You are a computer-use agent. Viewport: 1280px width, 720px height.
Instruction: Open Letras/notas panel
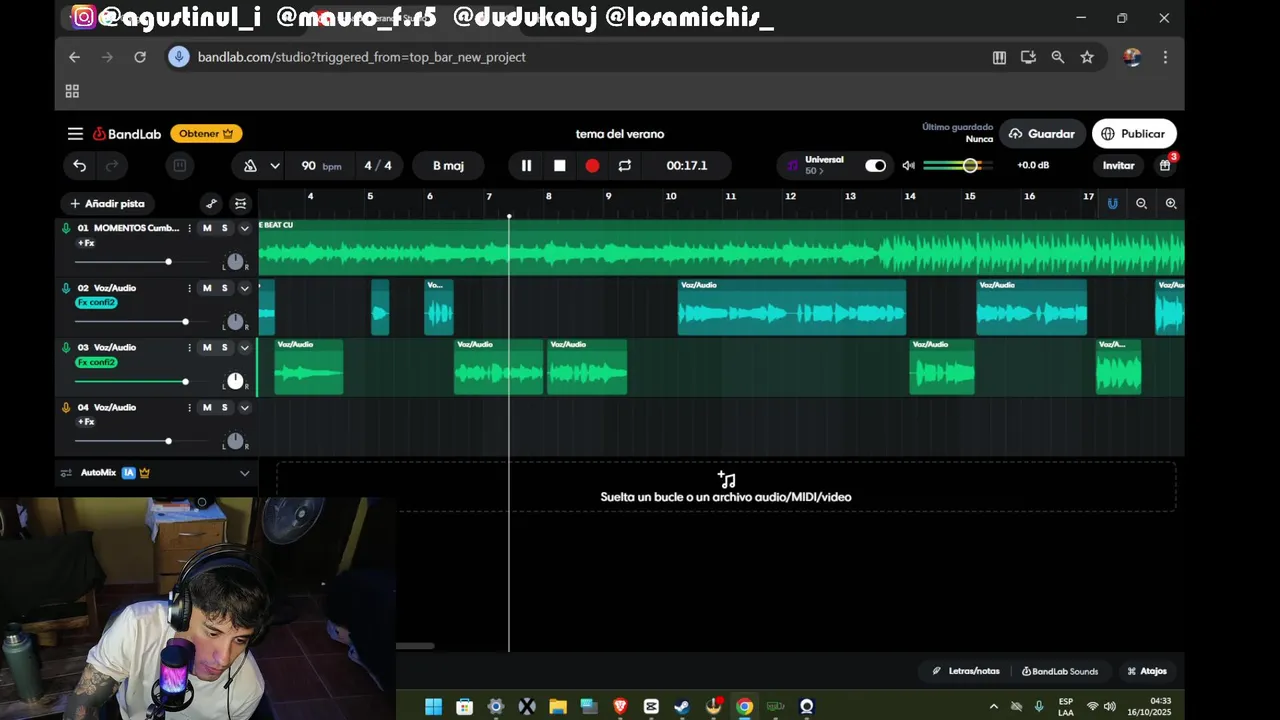966,671
